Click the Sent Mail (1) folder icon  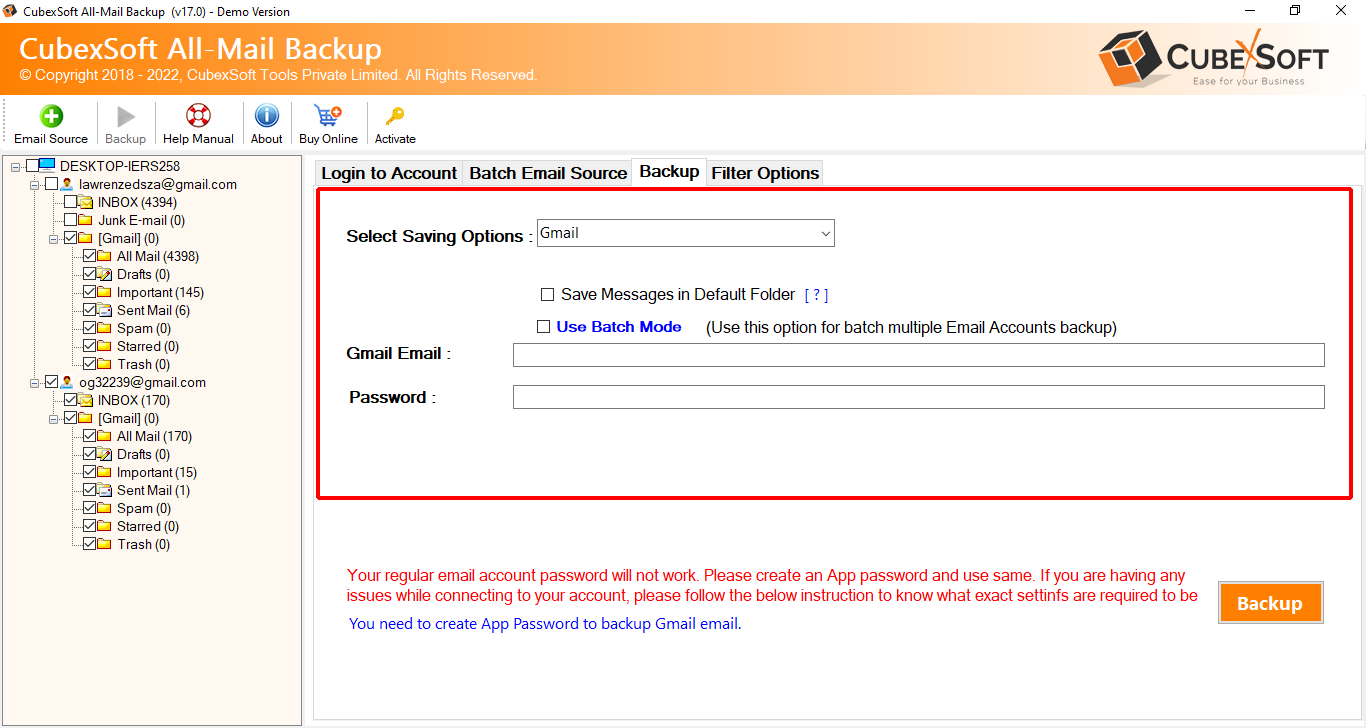[105, 490]
